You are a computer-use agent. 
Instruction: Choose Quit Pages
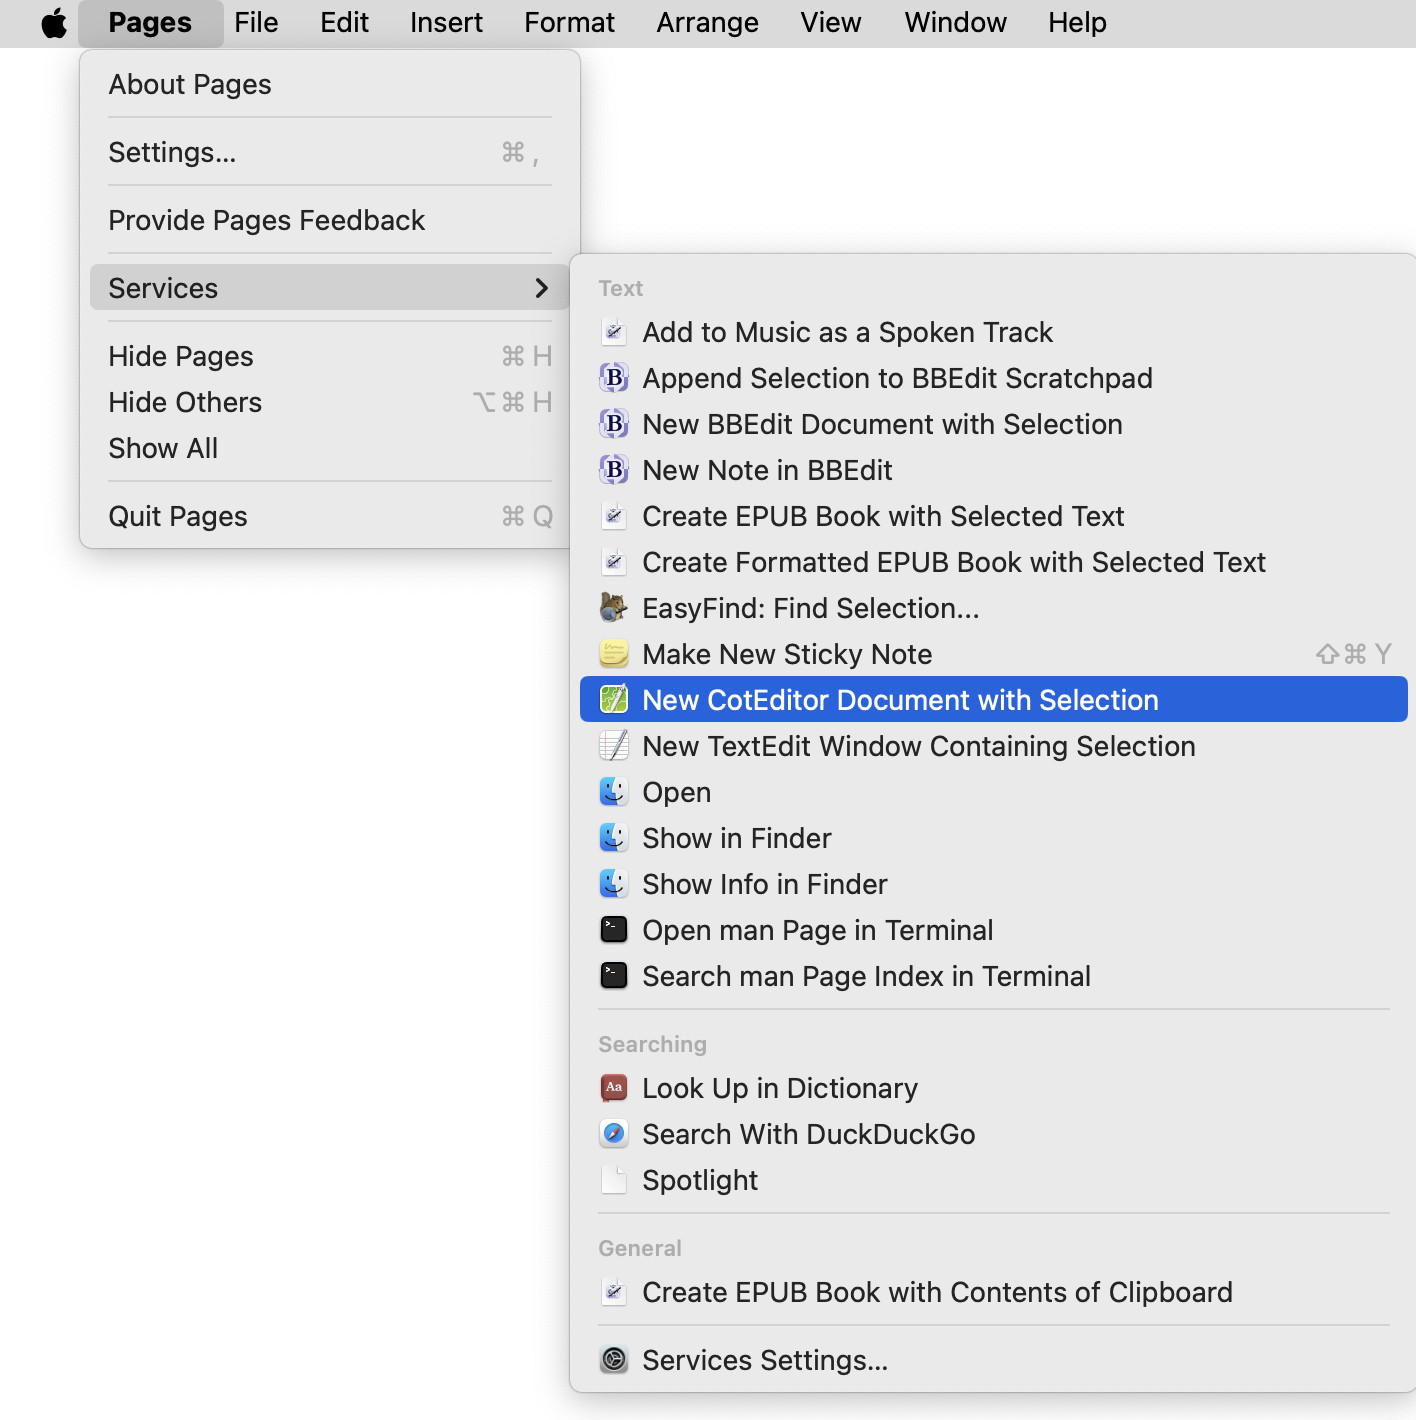(329, 516)
